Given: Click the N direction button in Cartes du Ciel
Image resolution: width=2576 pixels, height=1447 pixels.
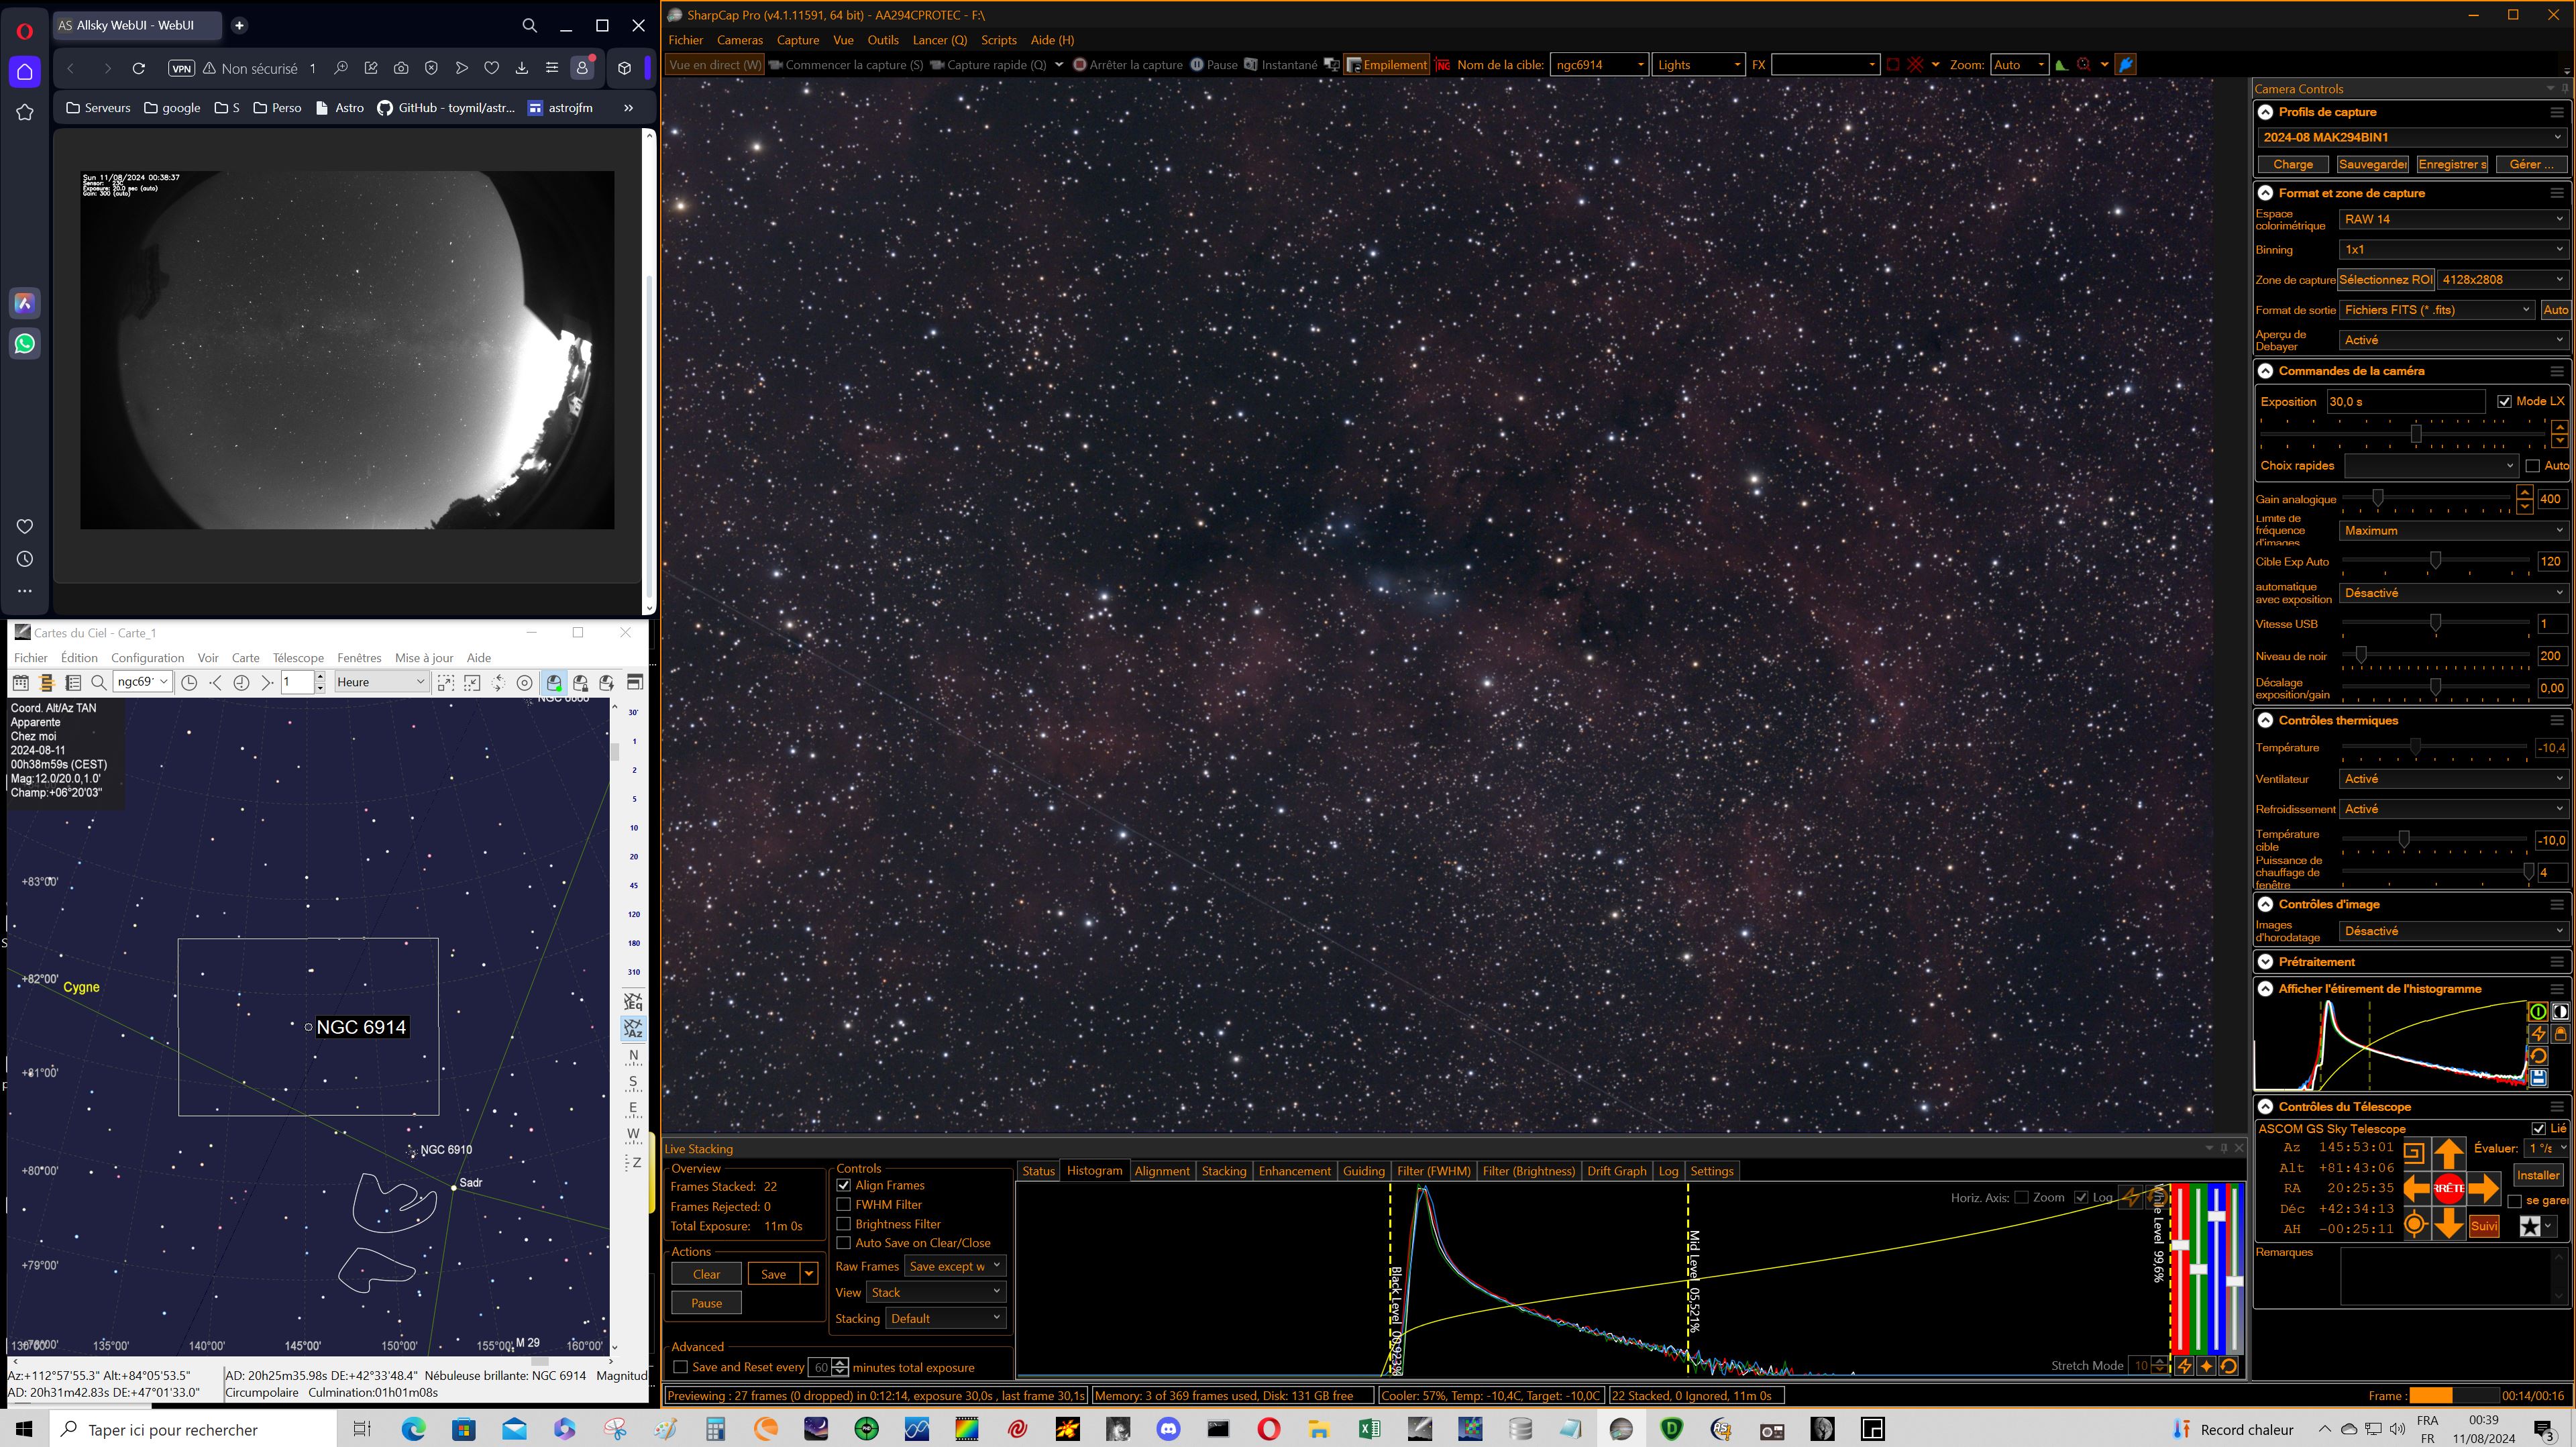Looking at the screenshot, I should (633, 1056).
